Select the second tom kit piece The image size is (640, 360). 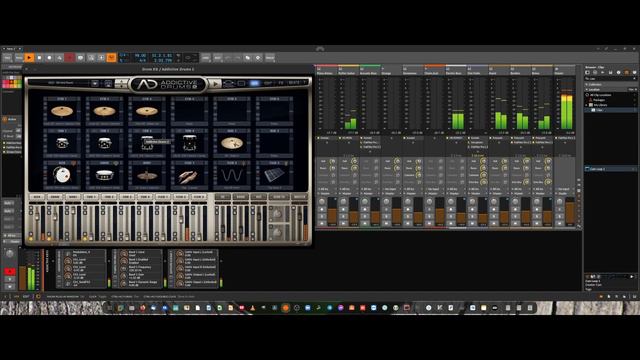[104, 143]
